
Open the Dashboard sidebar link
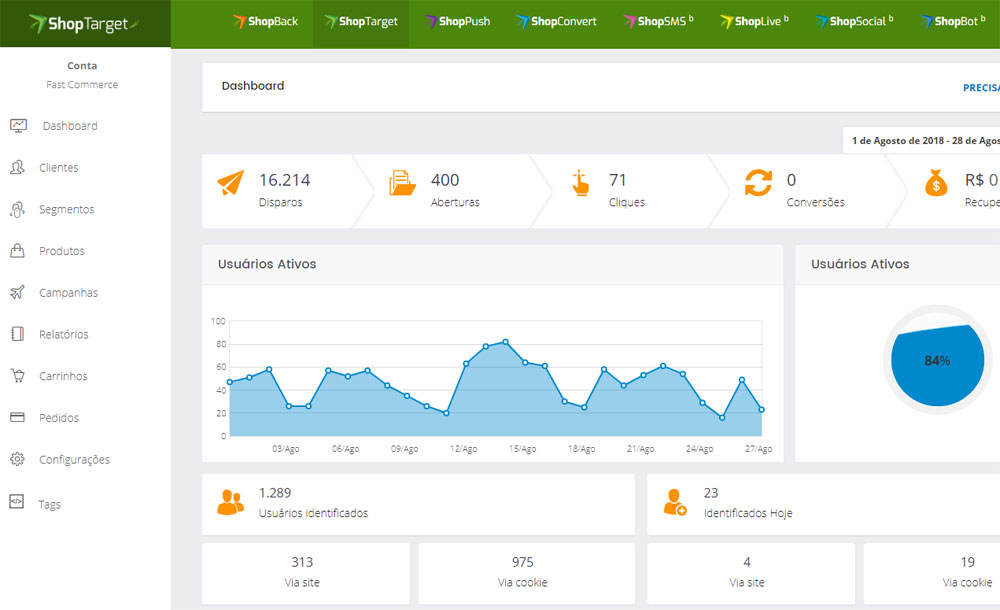point(70,126)
